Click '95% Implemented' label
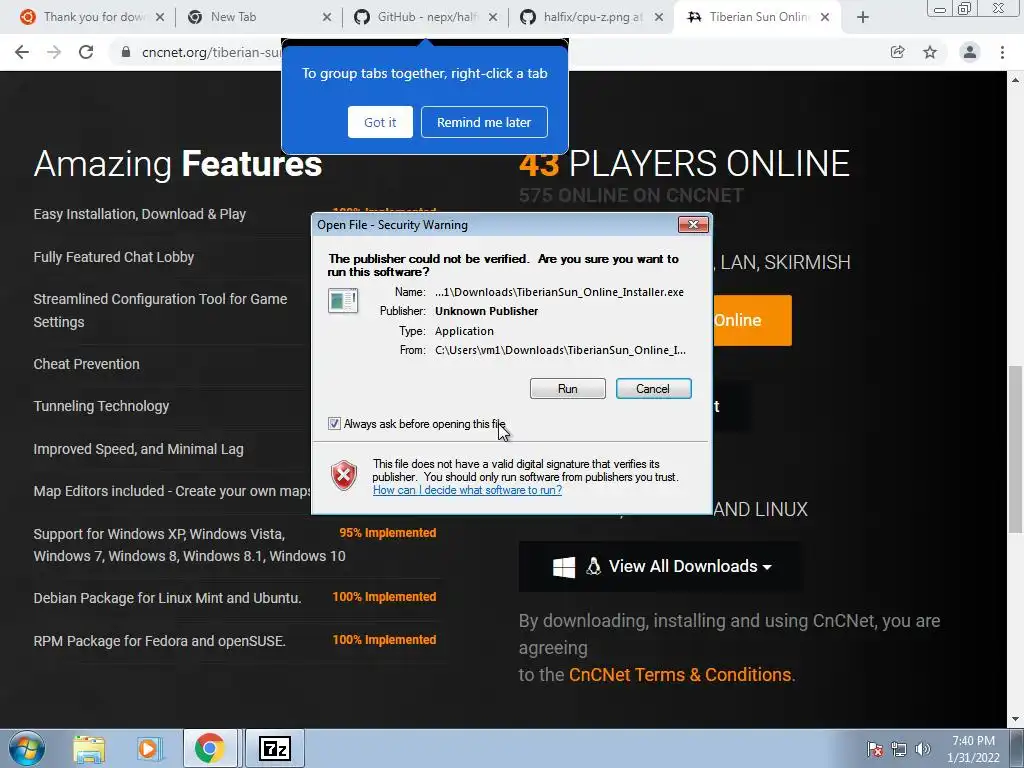This screenshot has height=768, width=1024. point(387,533)
